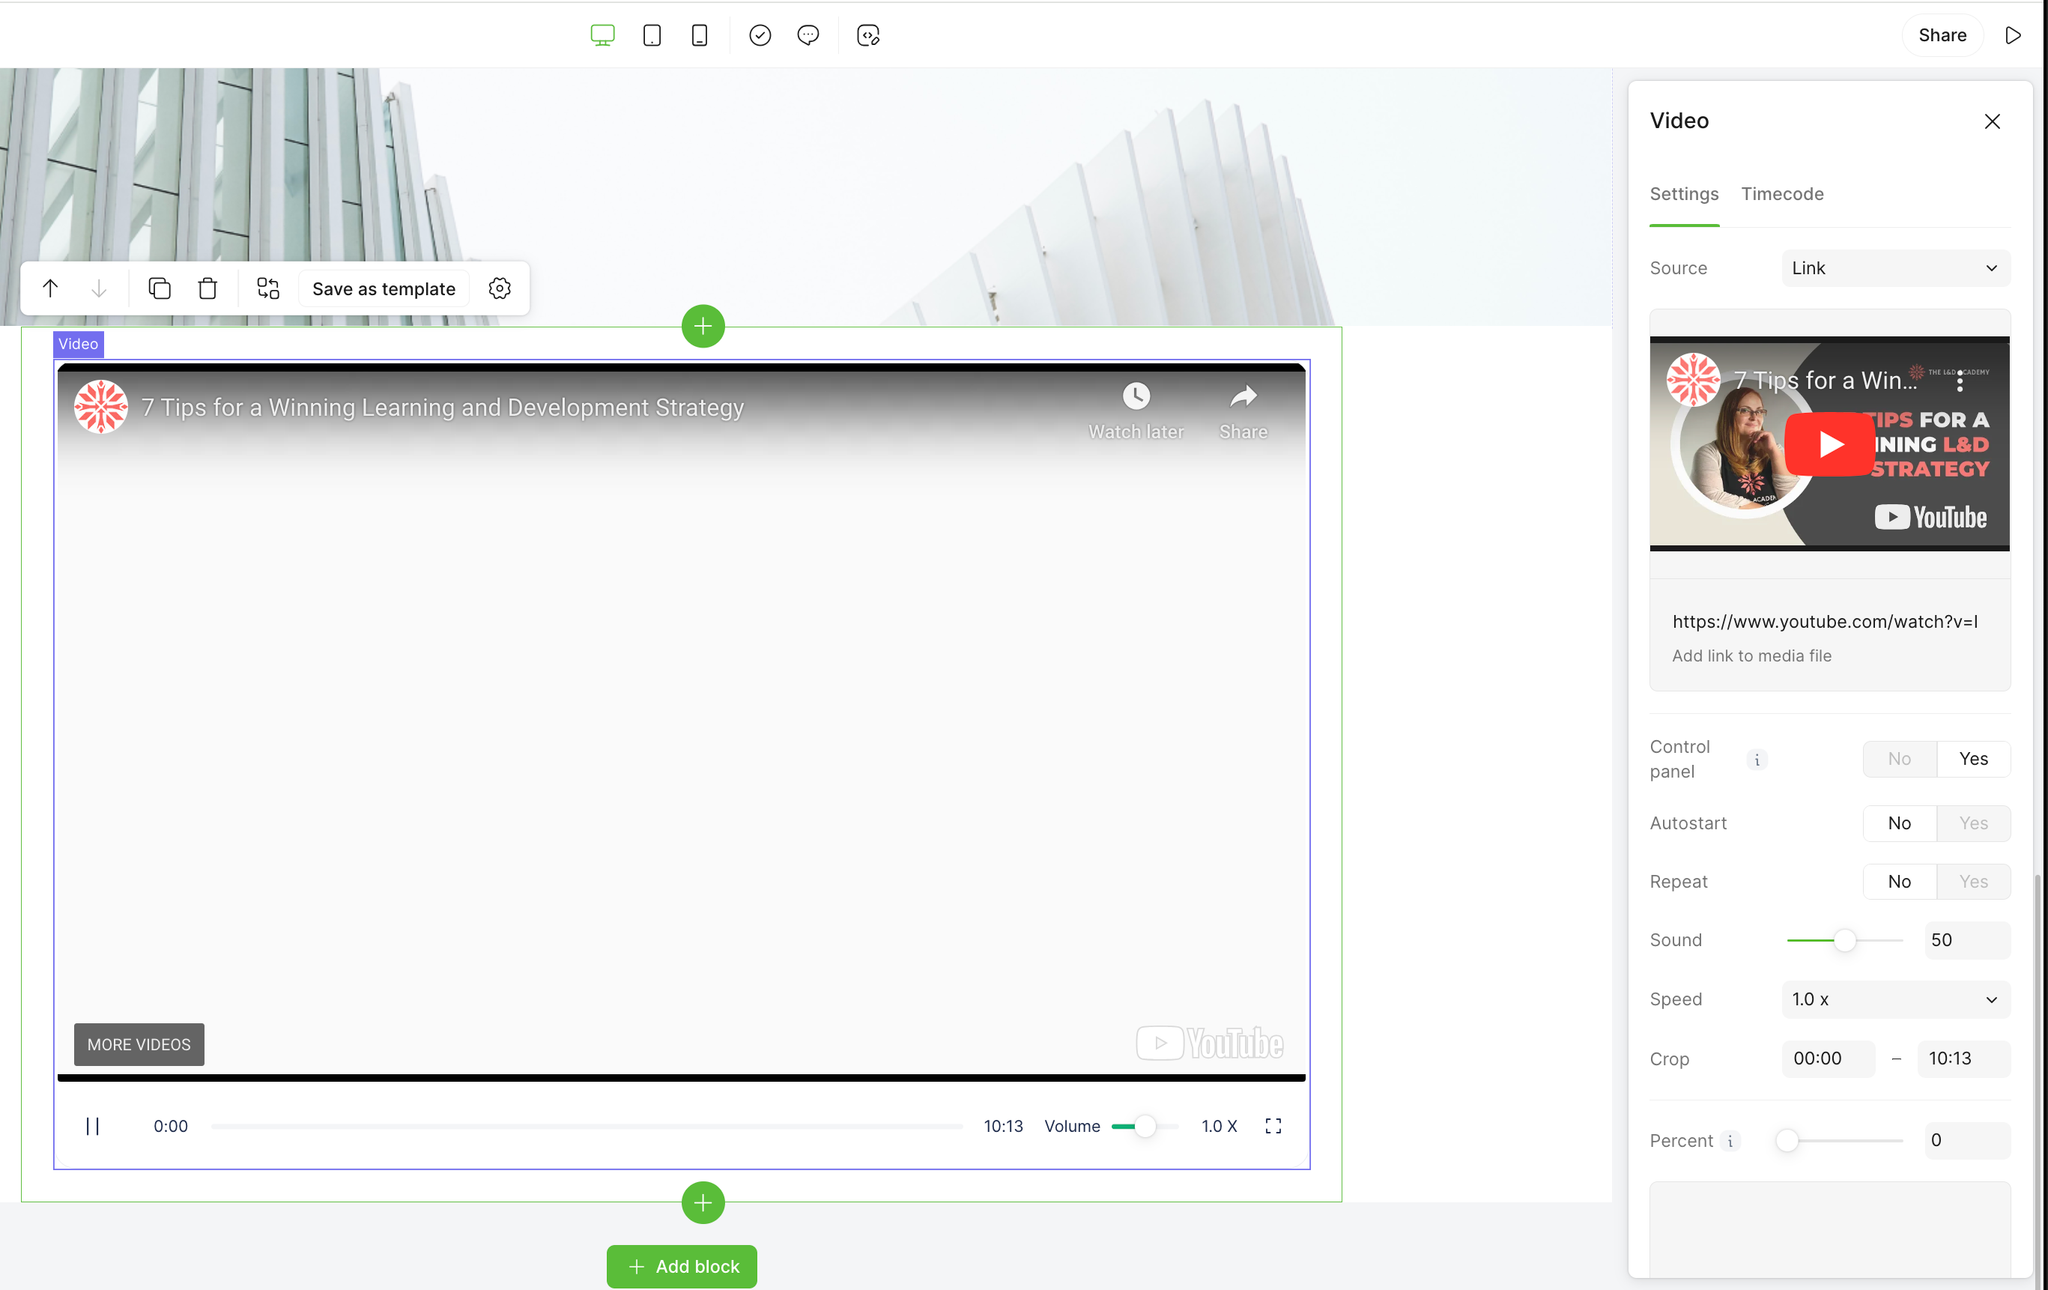Show Control panel info tooltip icon
The image size is (2048, 1290).
(x=1757, y=760)
